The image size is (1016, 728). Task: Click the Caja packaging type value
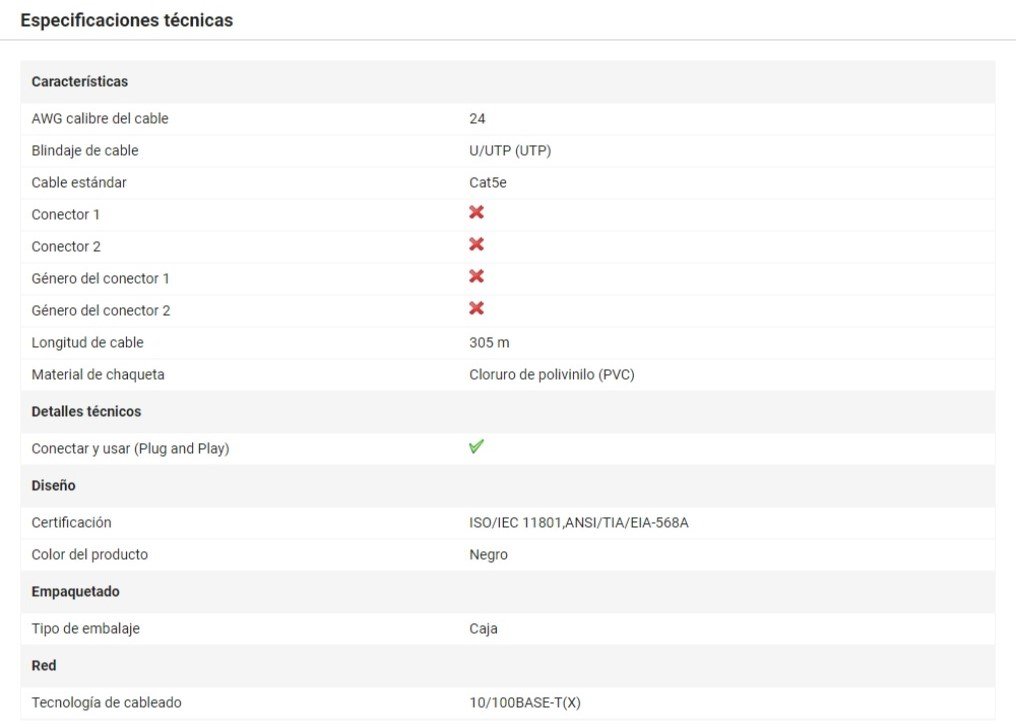point(483,628)
